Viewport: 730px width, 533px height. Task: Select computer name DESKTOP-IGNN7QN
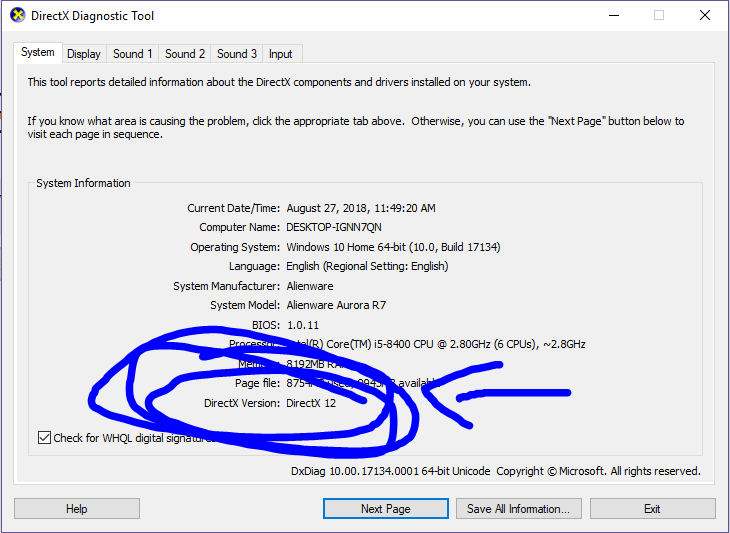point(334,227)
